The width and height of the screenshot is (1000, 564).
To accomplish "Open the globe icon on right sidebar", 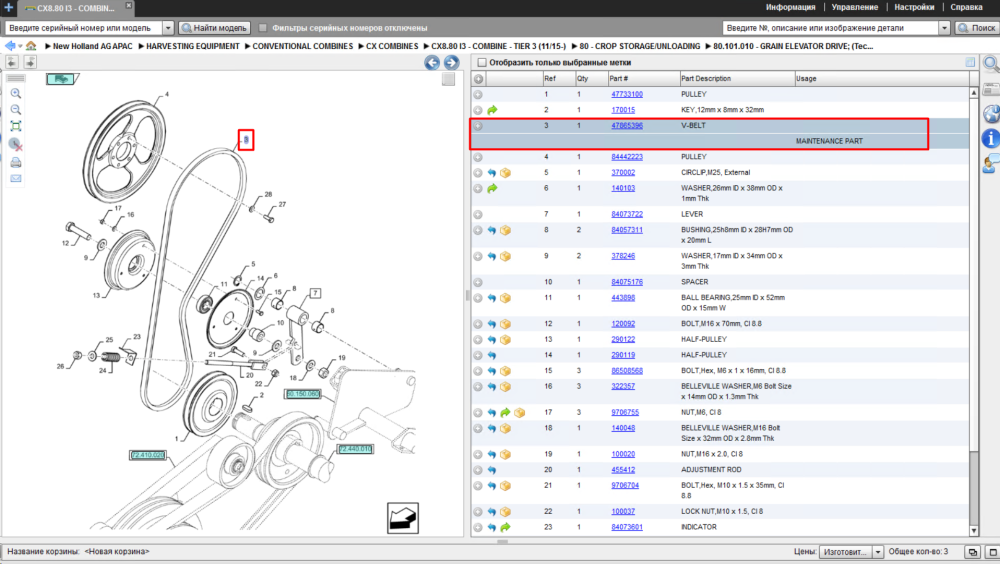I will click(x=991, y=114).
